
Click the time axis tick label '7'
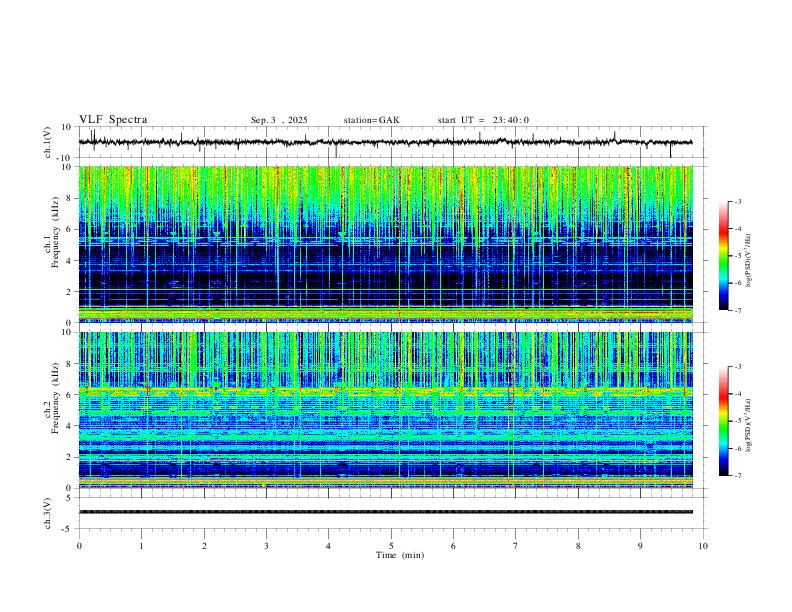pyautogui.click(x=516, y=546)
